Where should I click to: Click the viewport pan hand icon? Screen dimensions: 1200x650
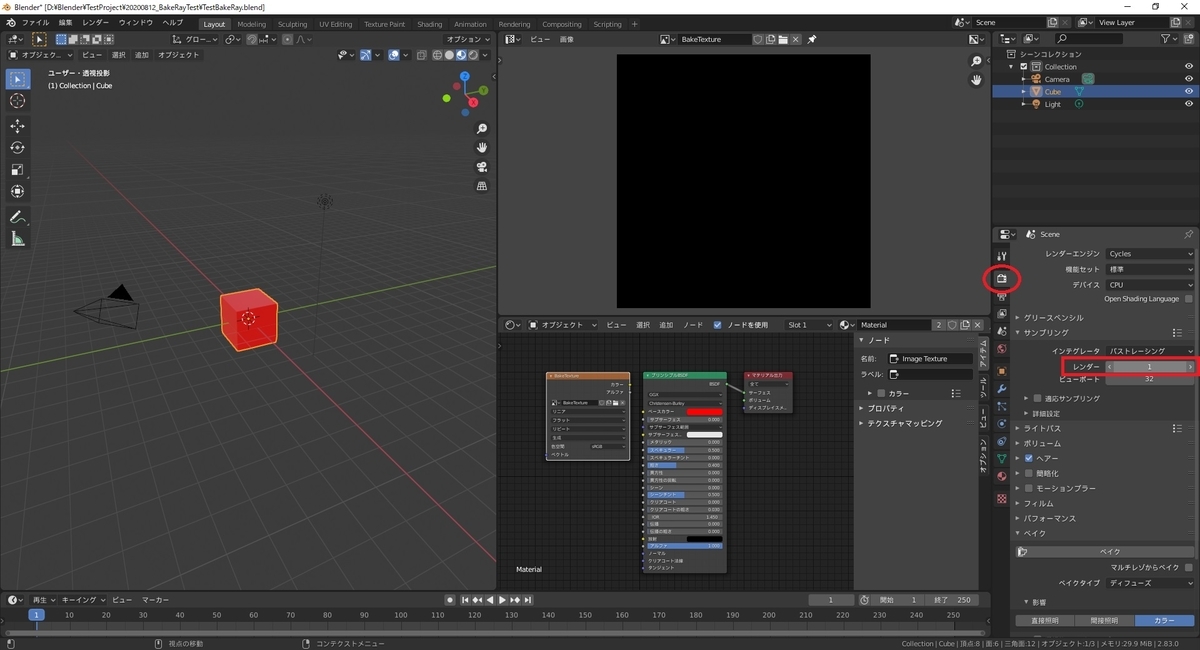coord(482,148)
